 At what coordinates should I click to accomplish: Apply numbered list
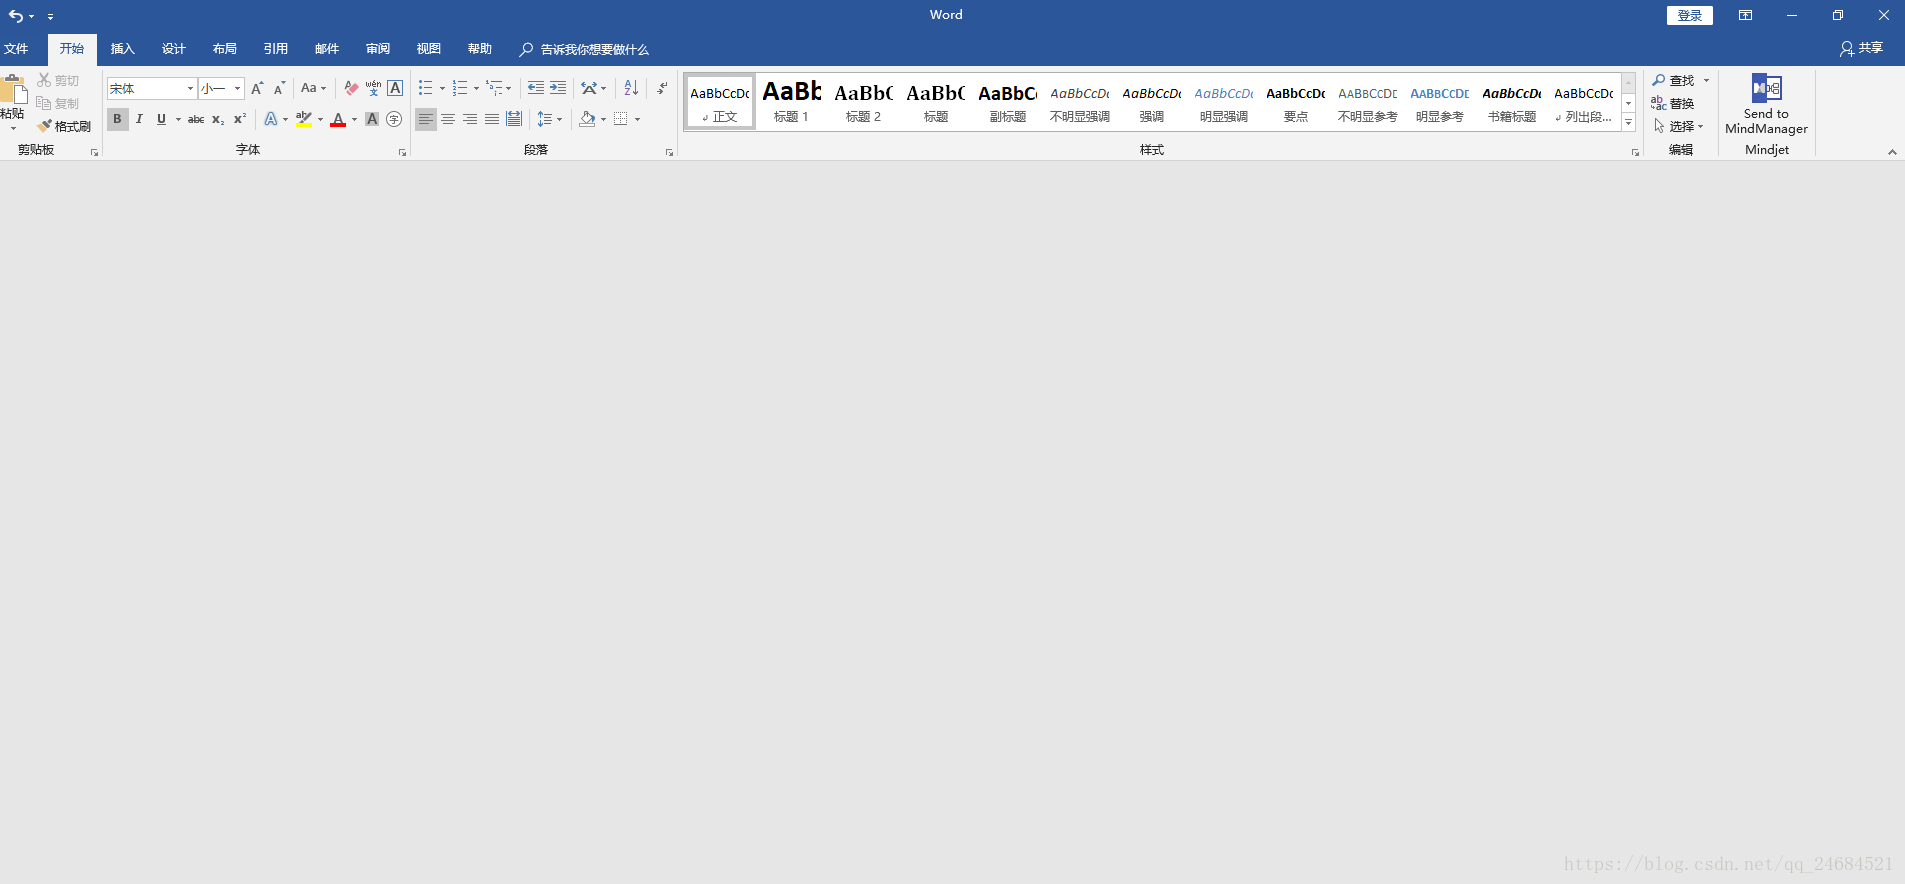click(460, 88)
